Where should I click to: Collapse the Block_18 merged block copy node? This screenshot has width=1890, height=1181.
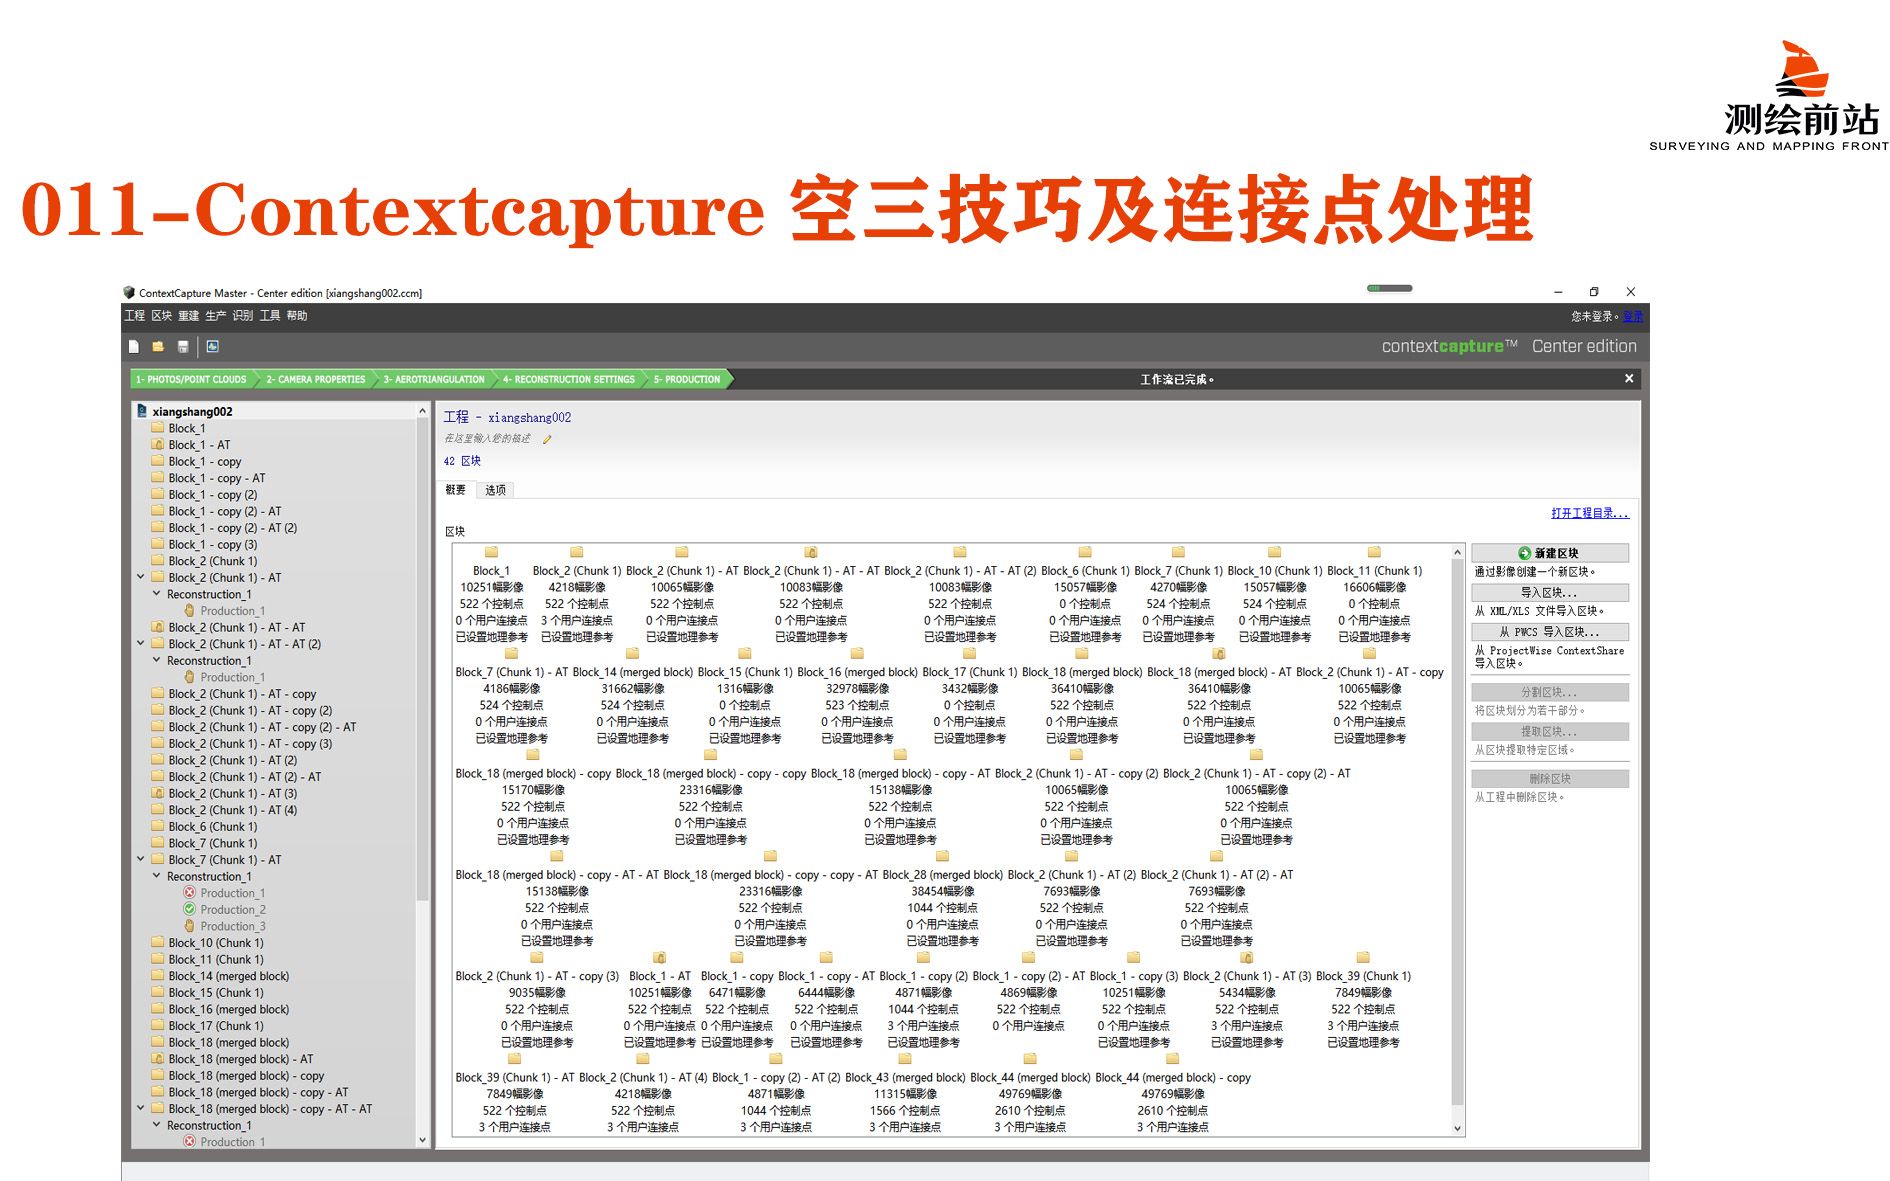[x=140, y=1108]
